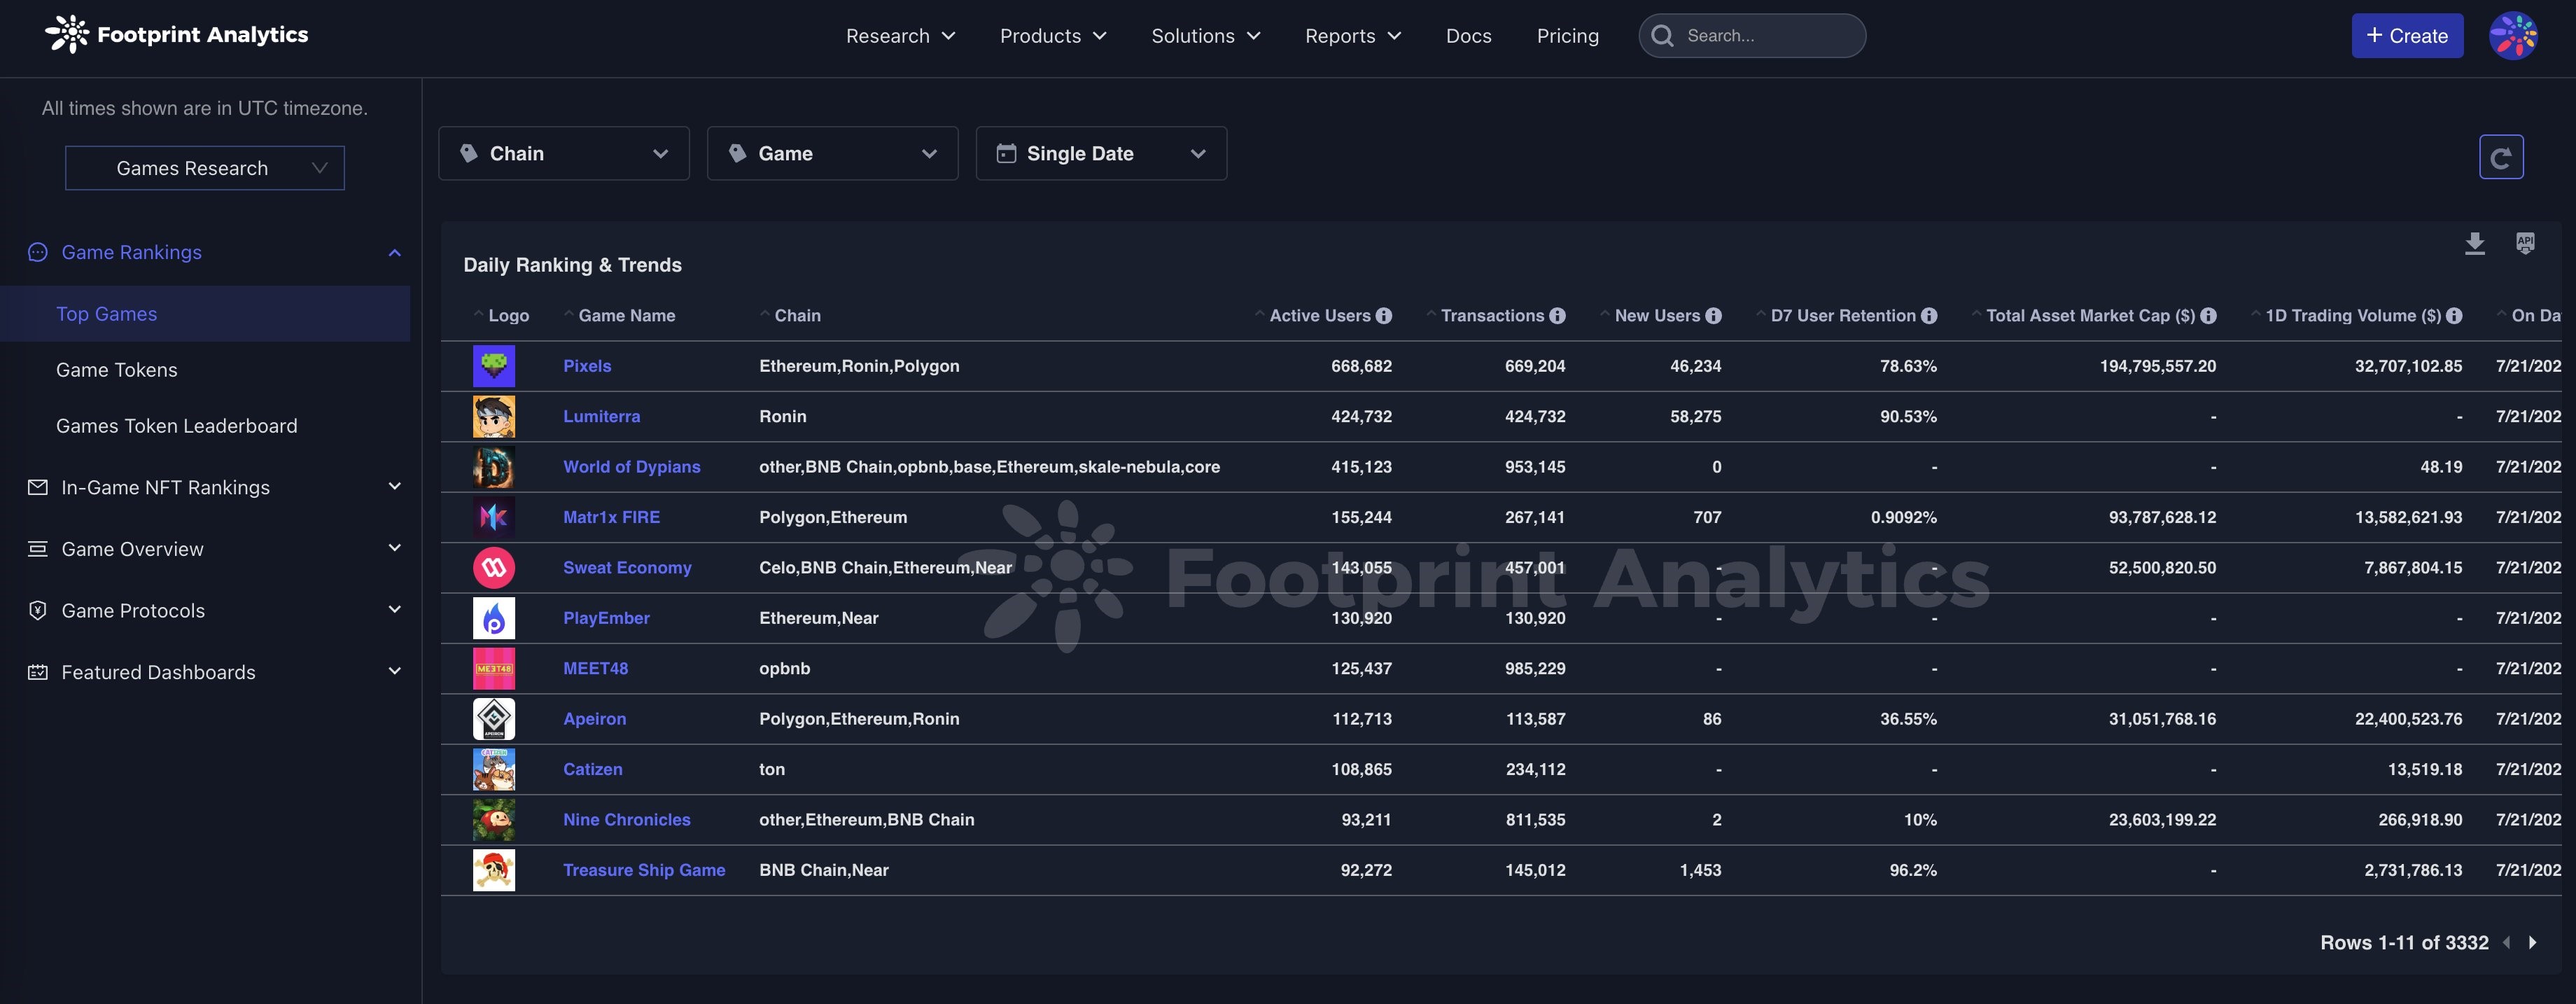This screenshot has height=1004, width=2576.
Task: Sort by Transactions column header
Action: [1492, 316]
